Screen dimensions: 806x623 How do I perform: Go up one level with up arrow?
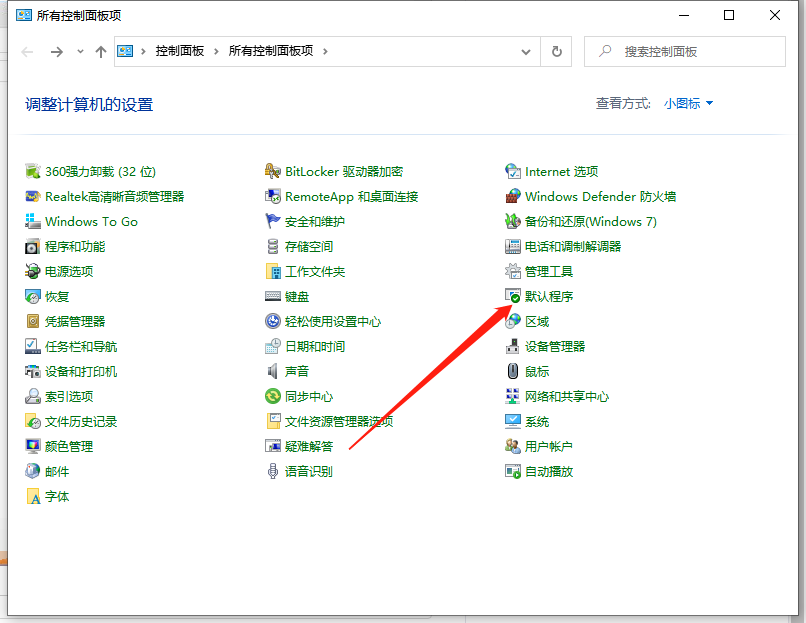tap(100, 52)
